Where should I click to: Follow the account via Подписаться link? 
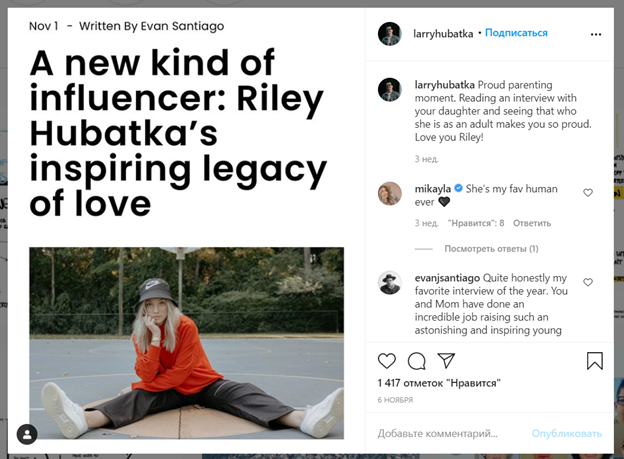(516, 33)
